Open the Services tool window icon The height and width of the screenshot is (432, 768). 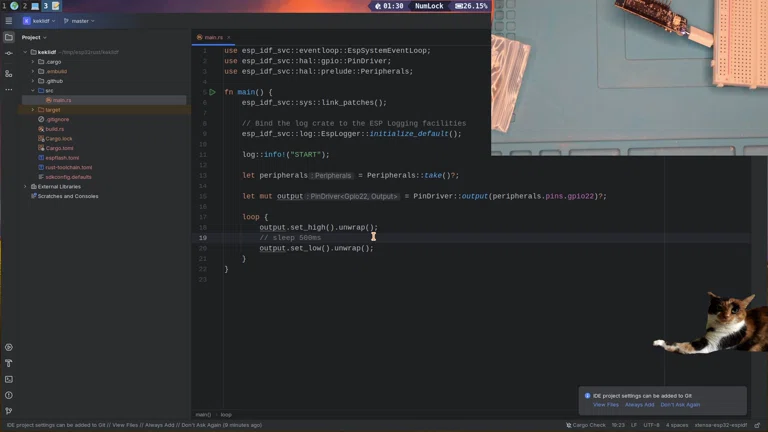(x=9, y=347)
